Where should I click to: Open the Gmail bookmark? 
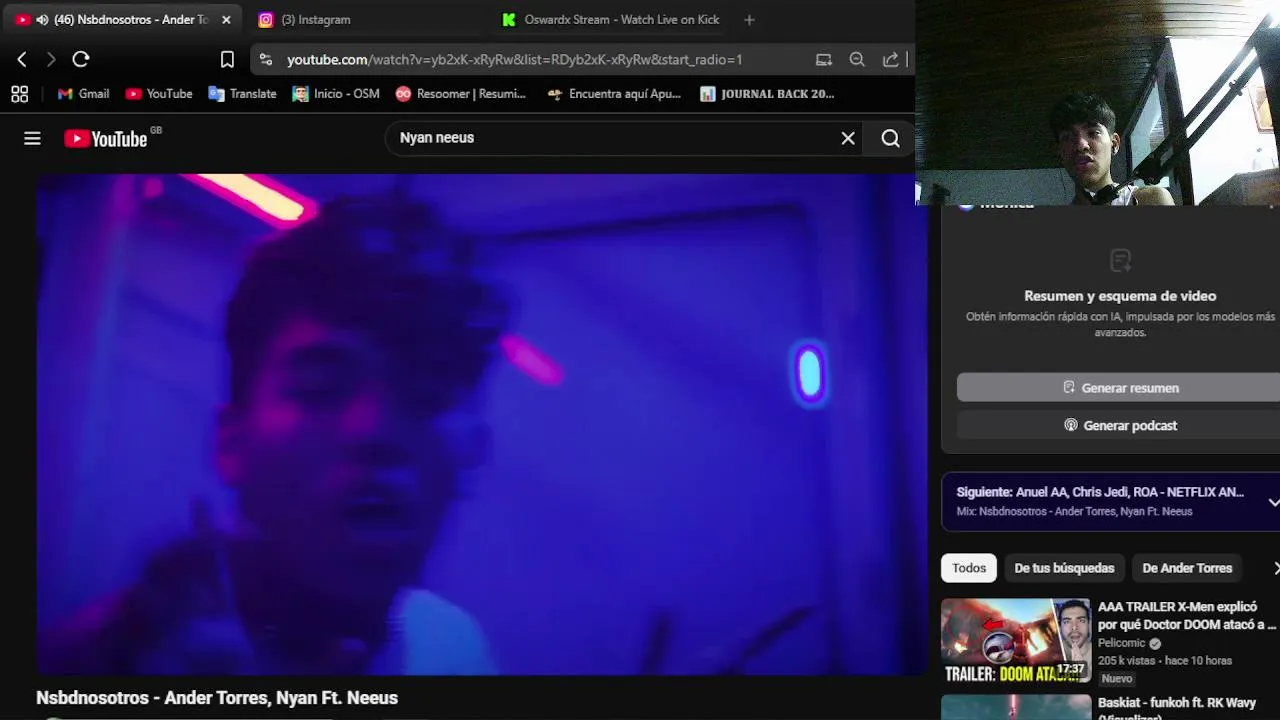click(x=83, y=94)
